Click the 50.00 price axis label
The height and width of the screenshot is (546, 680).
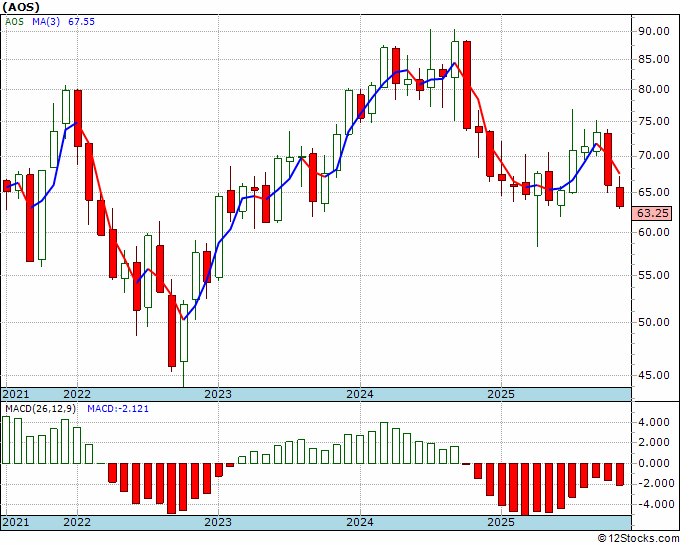coord(654,322)
